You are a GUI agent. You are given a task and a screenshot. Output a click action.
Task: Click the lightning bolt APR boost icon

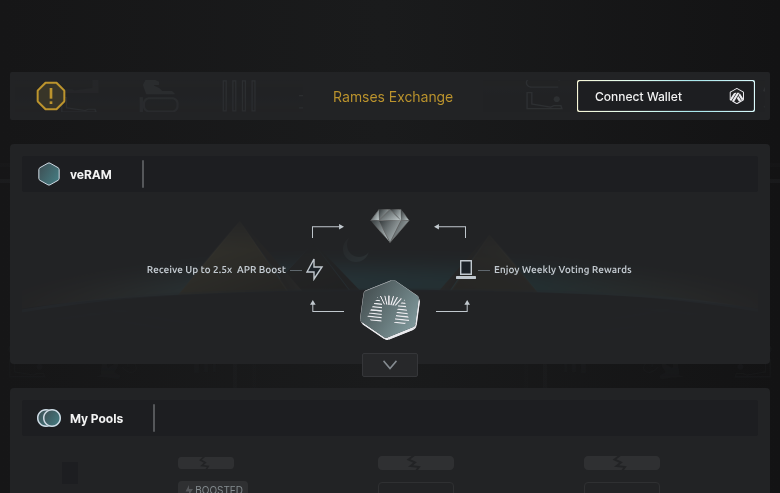[315, 269]
